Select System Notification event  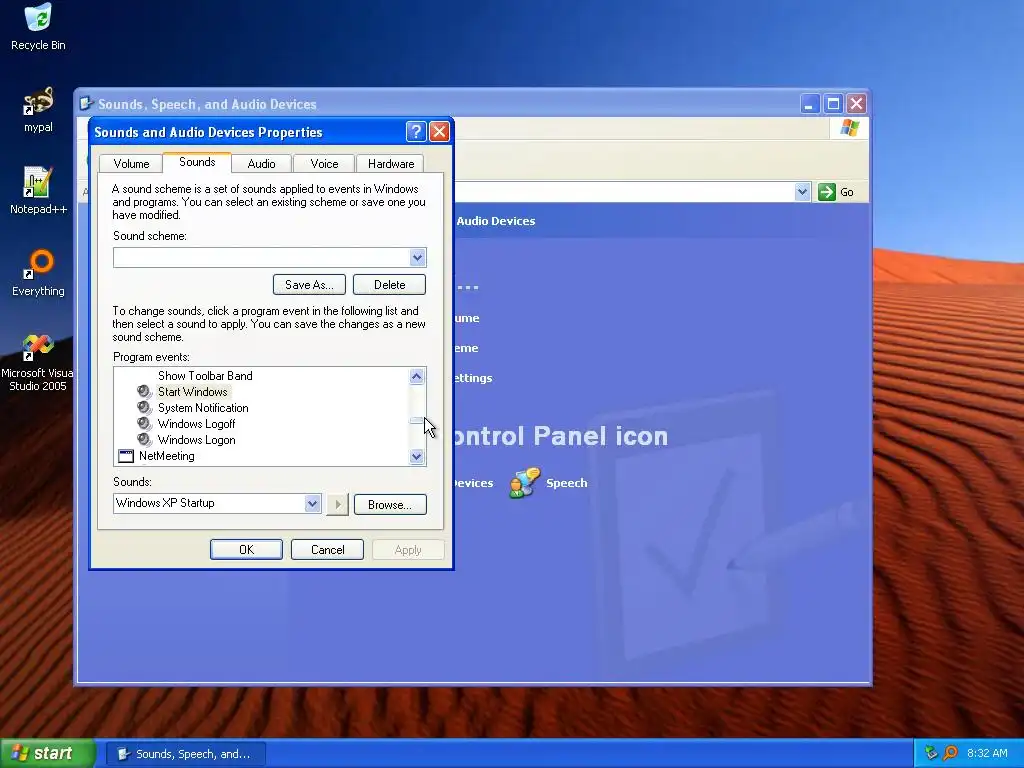203,408
